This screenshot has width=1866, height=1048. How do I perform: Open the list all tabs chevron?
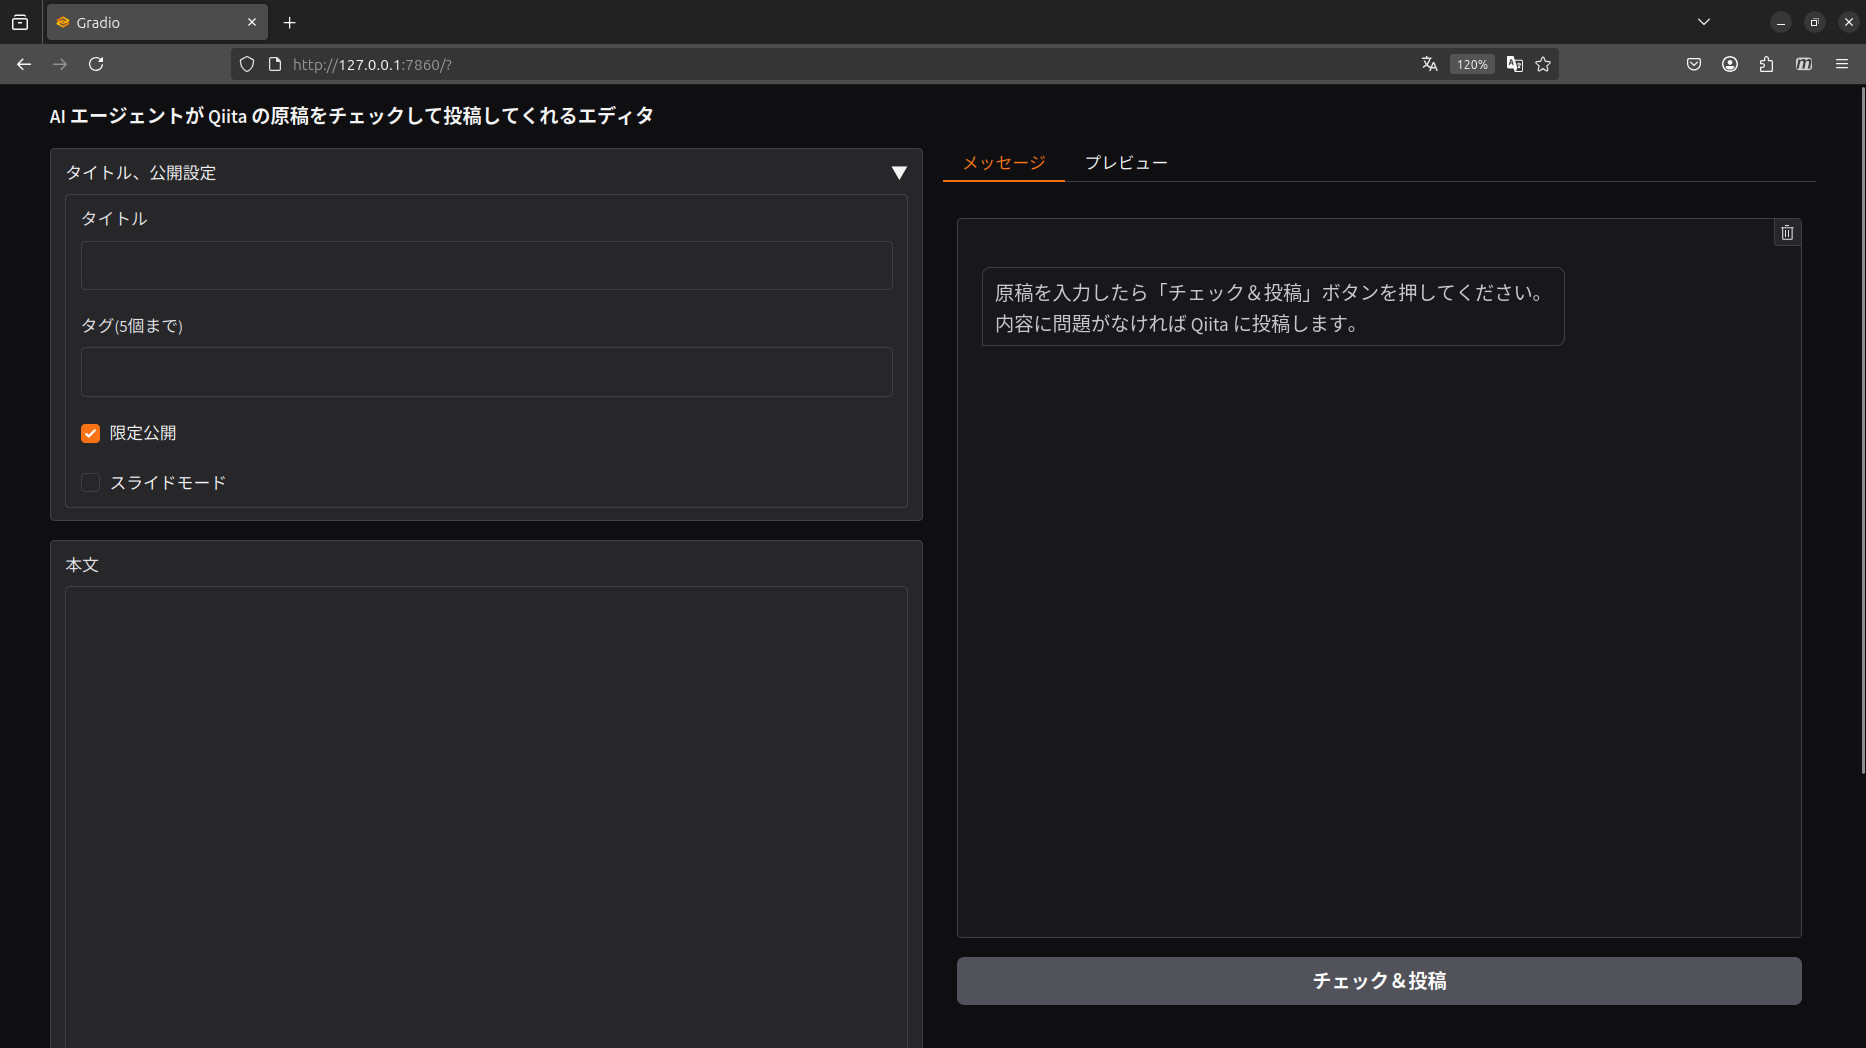click(x=1704, y=22)
